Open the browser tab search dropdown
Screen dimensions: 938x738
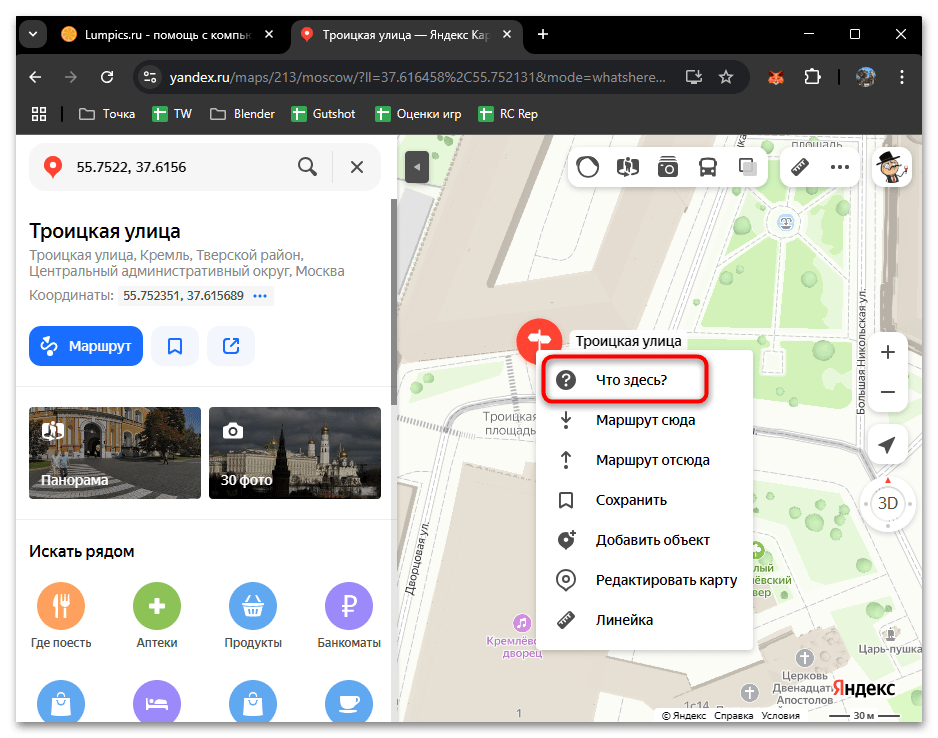tap(34, 34)
